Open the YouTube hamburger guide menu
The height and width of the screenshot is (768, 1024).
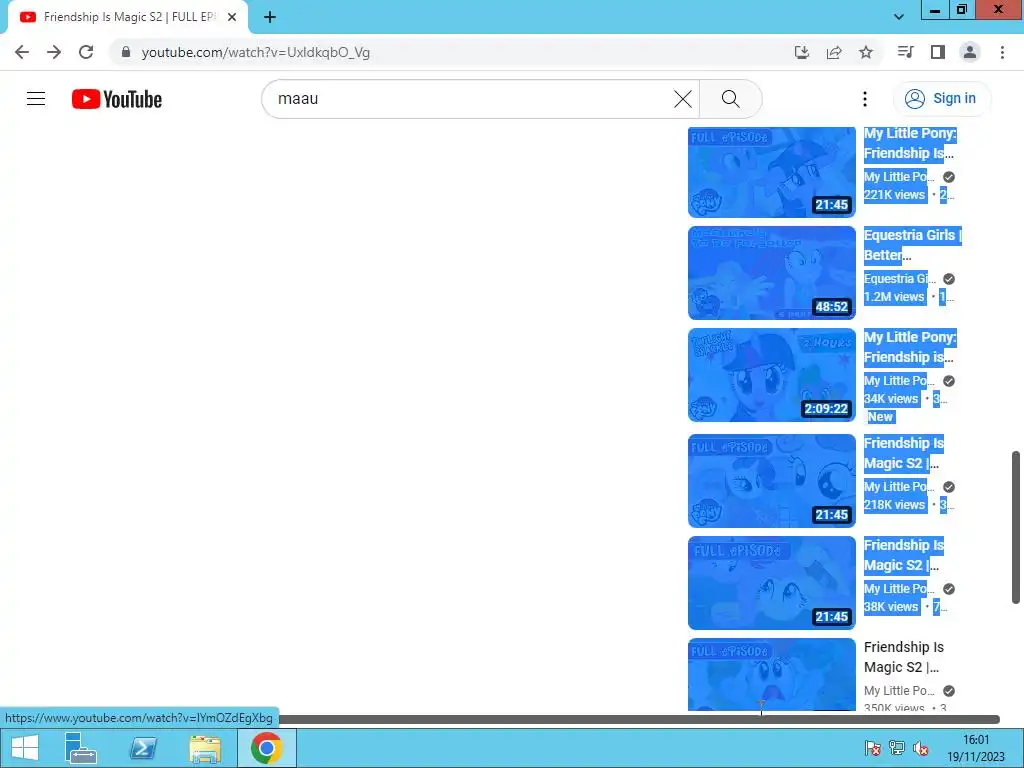36,99
